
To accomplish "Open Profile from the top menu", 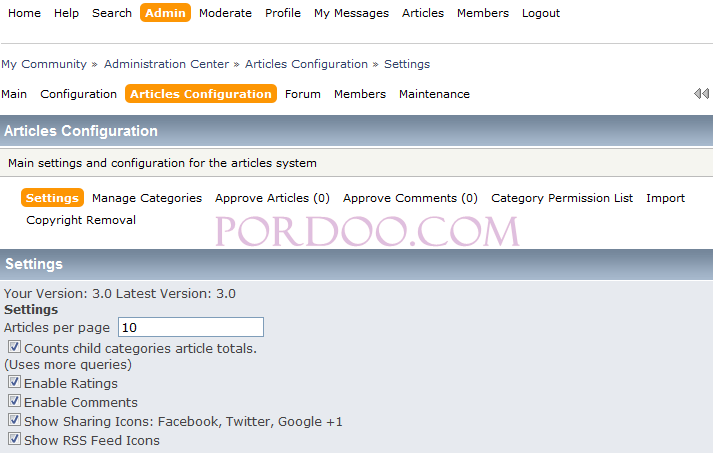I will tap(283, 13).
